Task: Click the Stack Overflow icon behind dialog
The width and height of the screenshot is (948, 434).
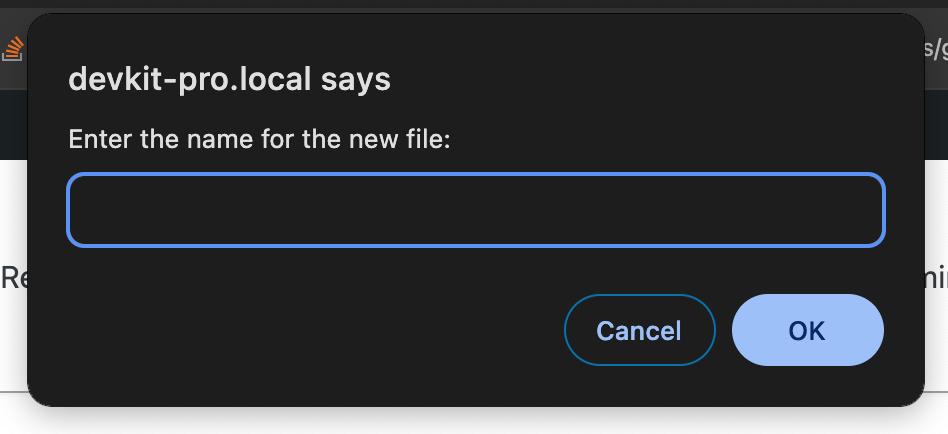Action: coord(13,47)
